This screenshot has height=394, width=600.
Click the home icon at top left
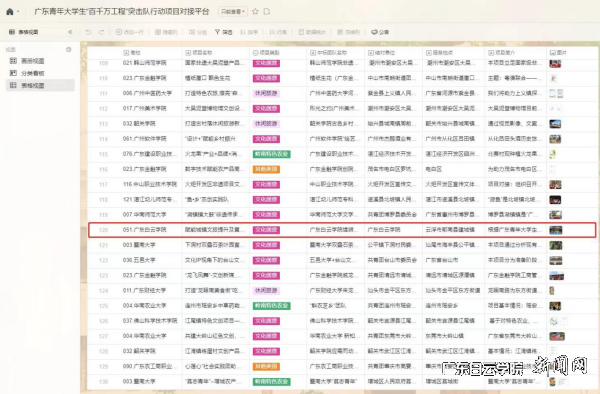[10, 11]
